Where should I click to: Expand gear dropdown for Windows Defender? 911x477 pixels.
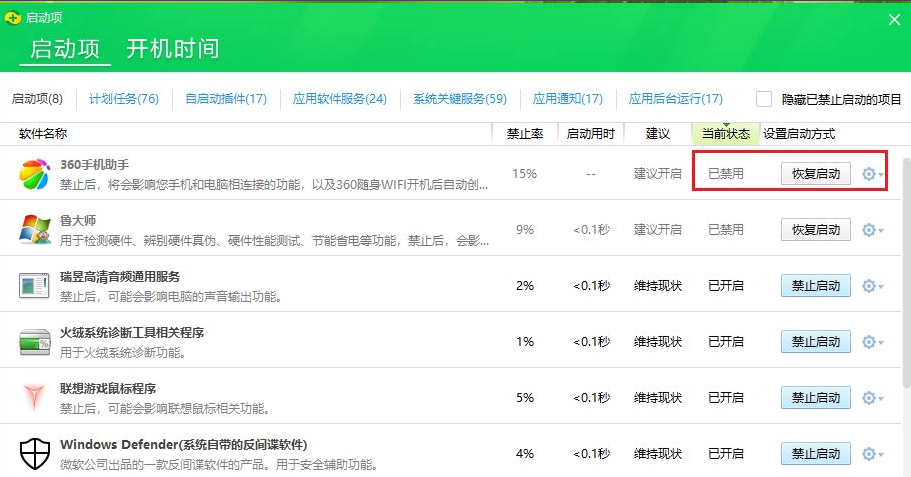click(881, 455)
